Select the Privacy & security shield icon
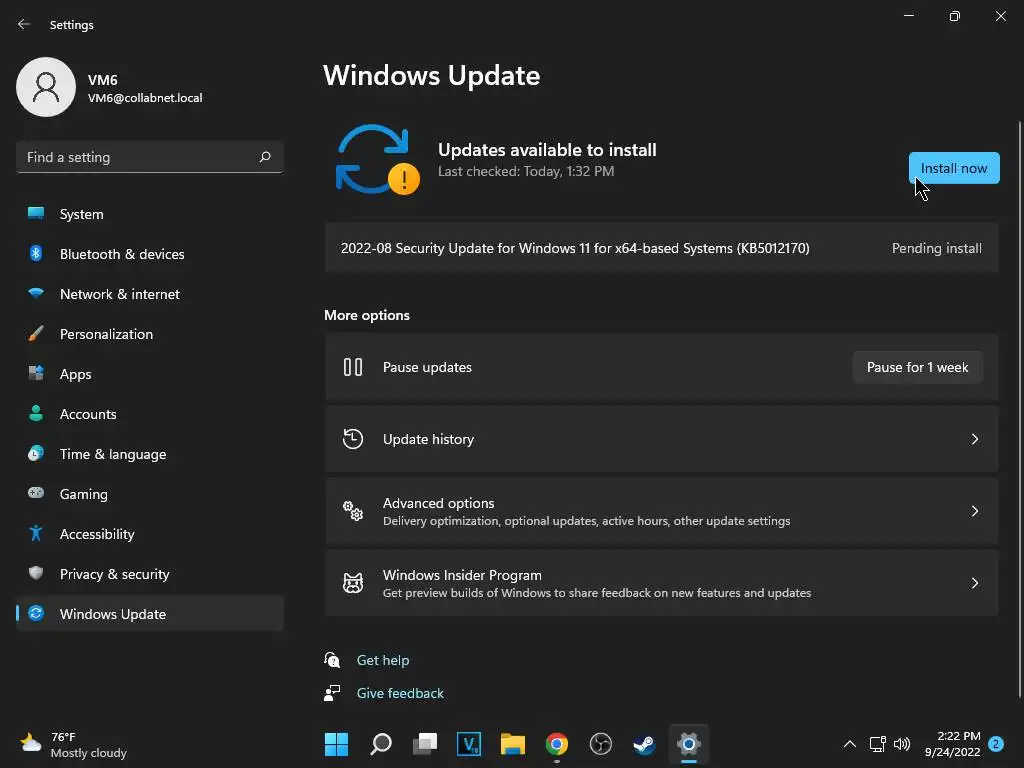Screen dimensions: 1024x768 click(36, 573)
